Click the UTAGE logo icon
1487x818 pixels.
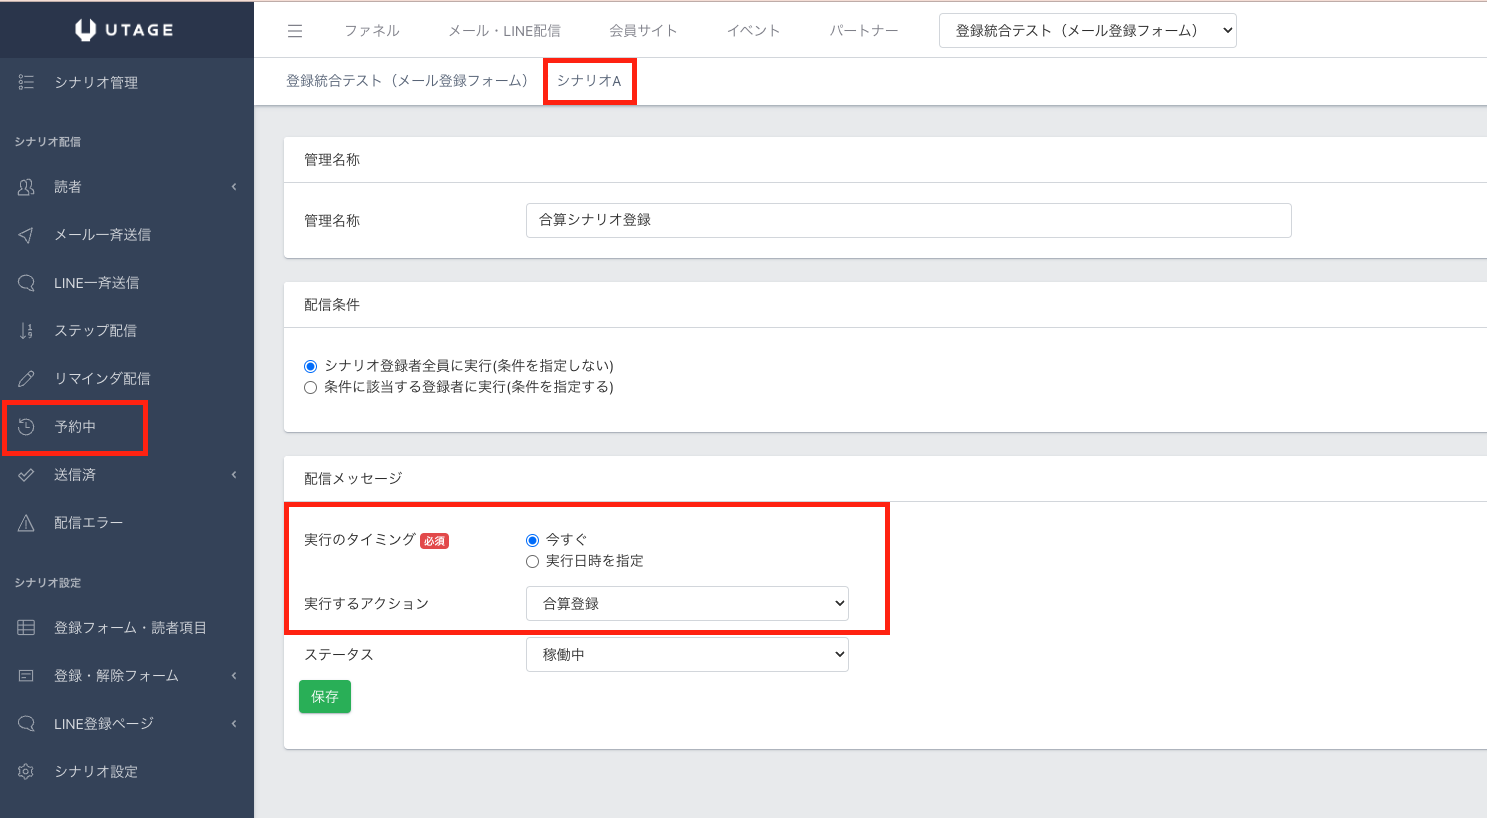(86, 30)
